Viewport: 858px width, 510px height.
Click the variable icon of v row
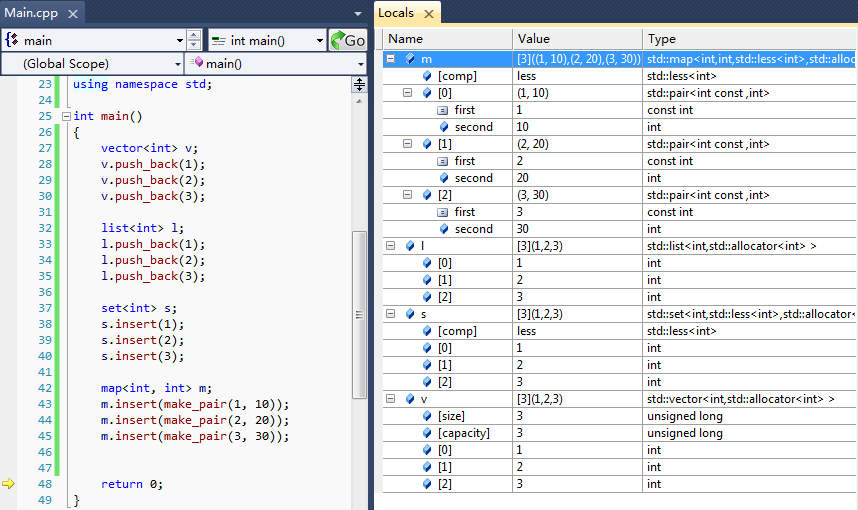coord(410,398)
